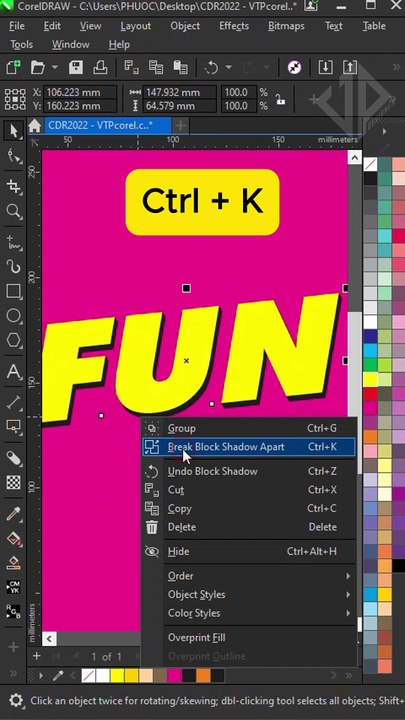Select the Crop tool
405x720 pixels.
tap(13, 186)
